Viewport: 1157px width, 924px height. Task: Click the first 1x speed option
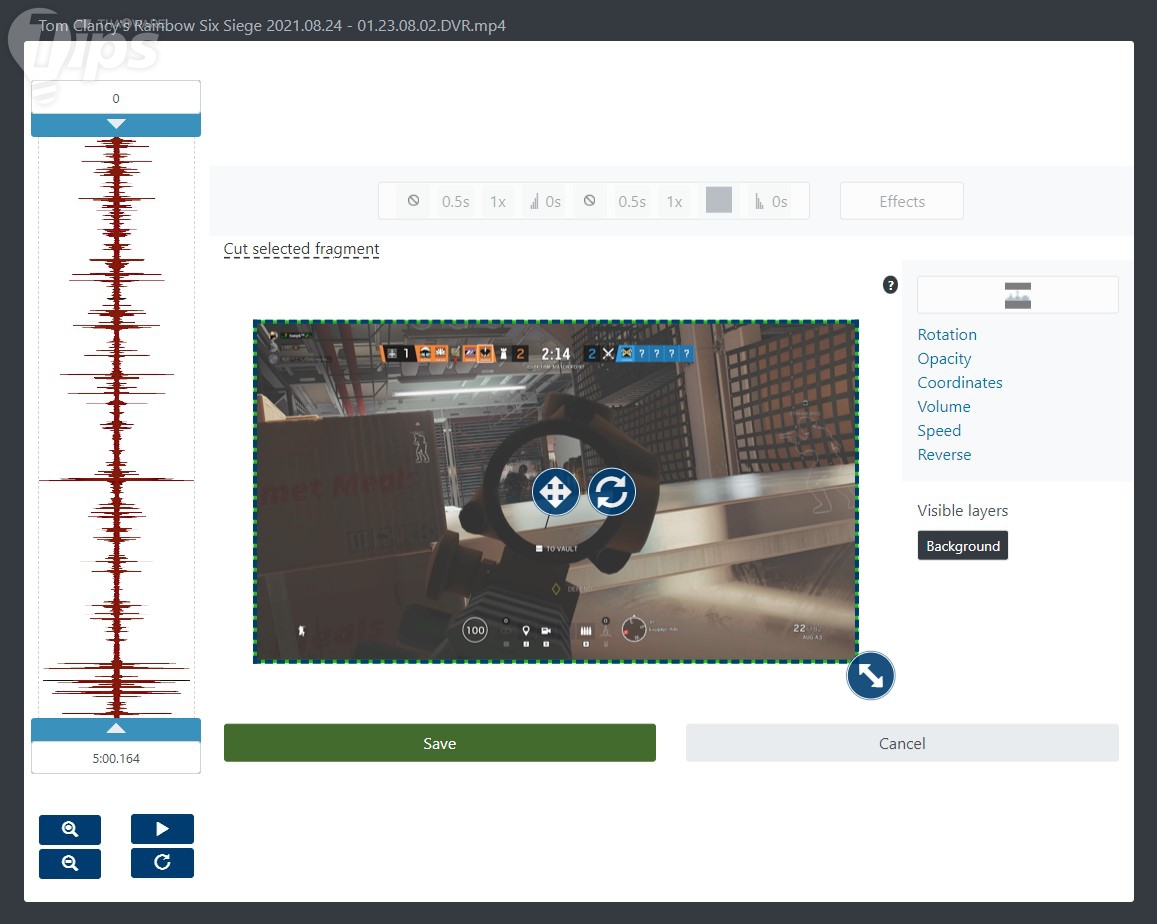(498, 201)
